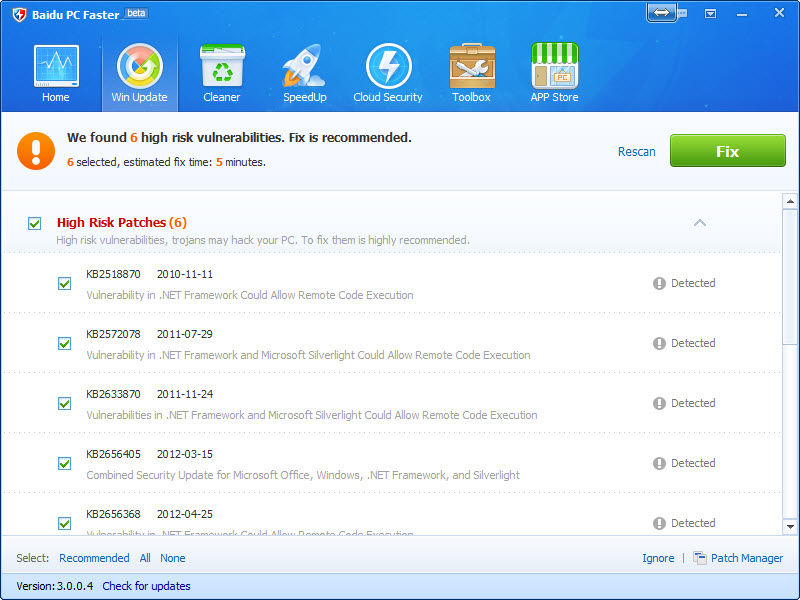800x600 pixels.
Task: Click scrollbar up arrow in patch list
Action: 790,202
